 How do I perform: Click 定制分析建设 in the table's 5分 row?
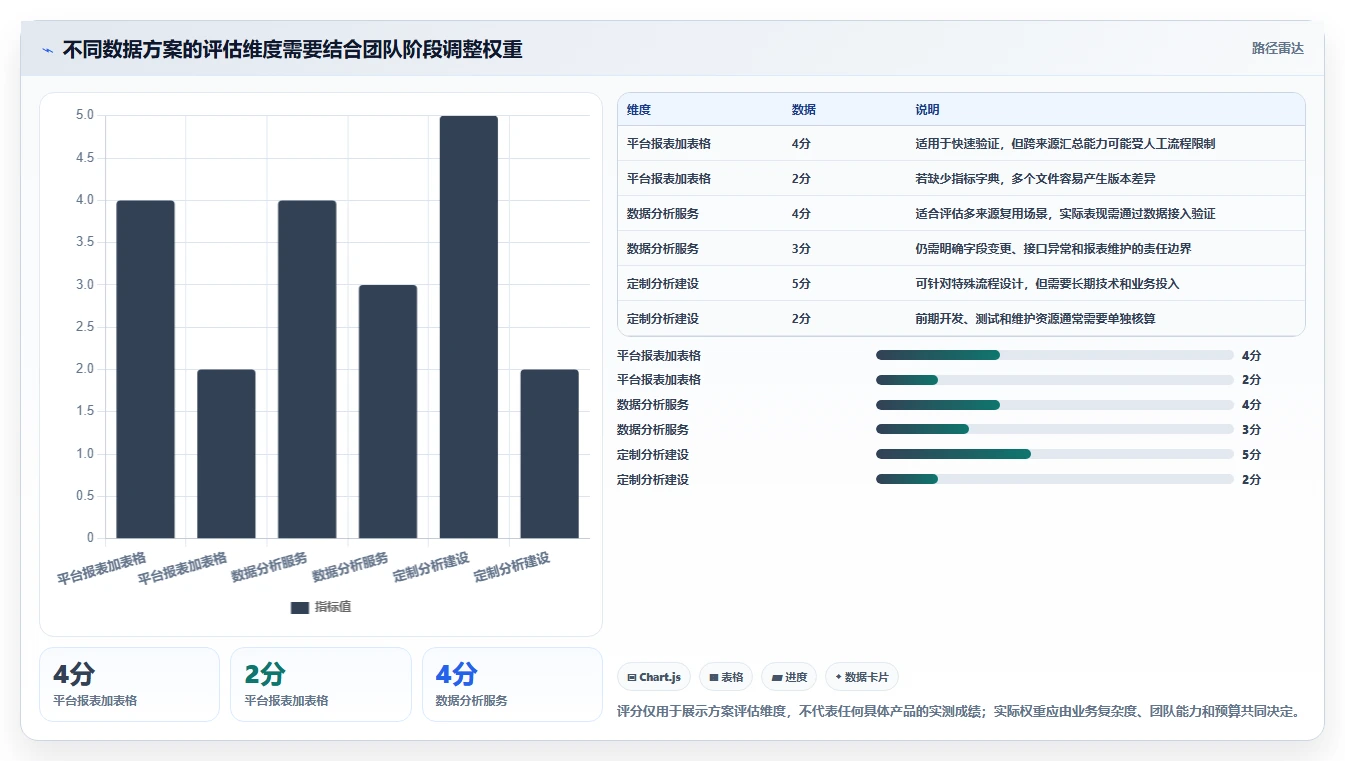(x=663, y=284)
